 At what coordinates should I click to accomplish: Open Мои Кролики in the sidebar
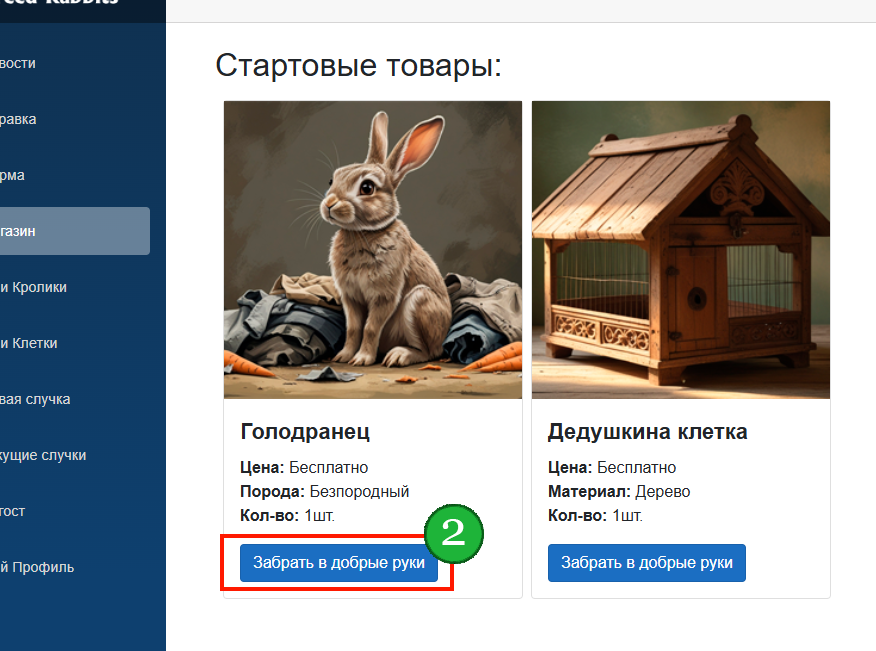[34, 287]
